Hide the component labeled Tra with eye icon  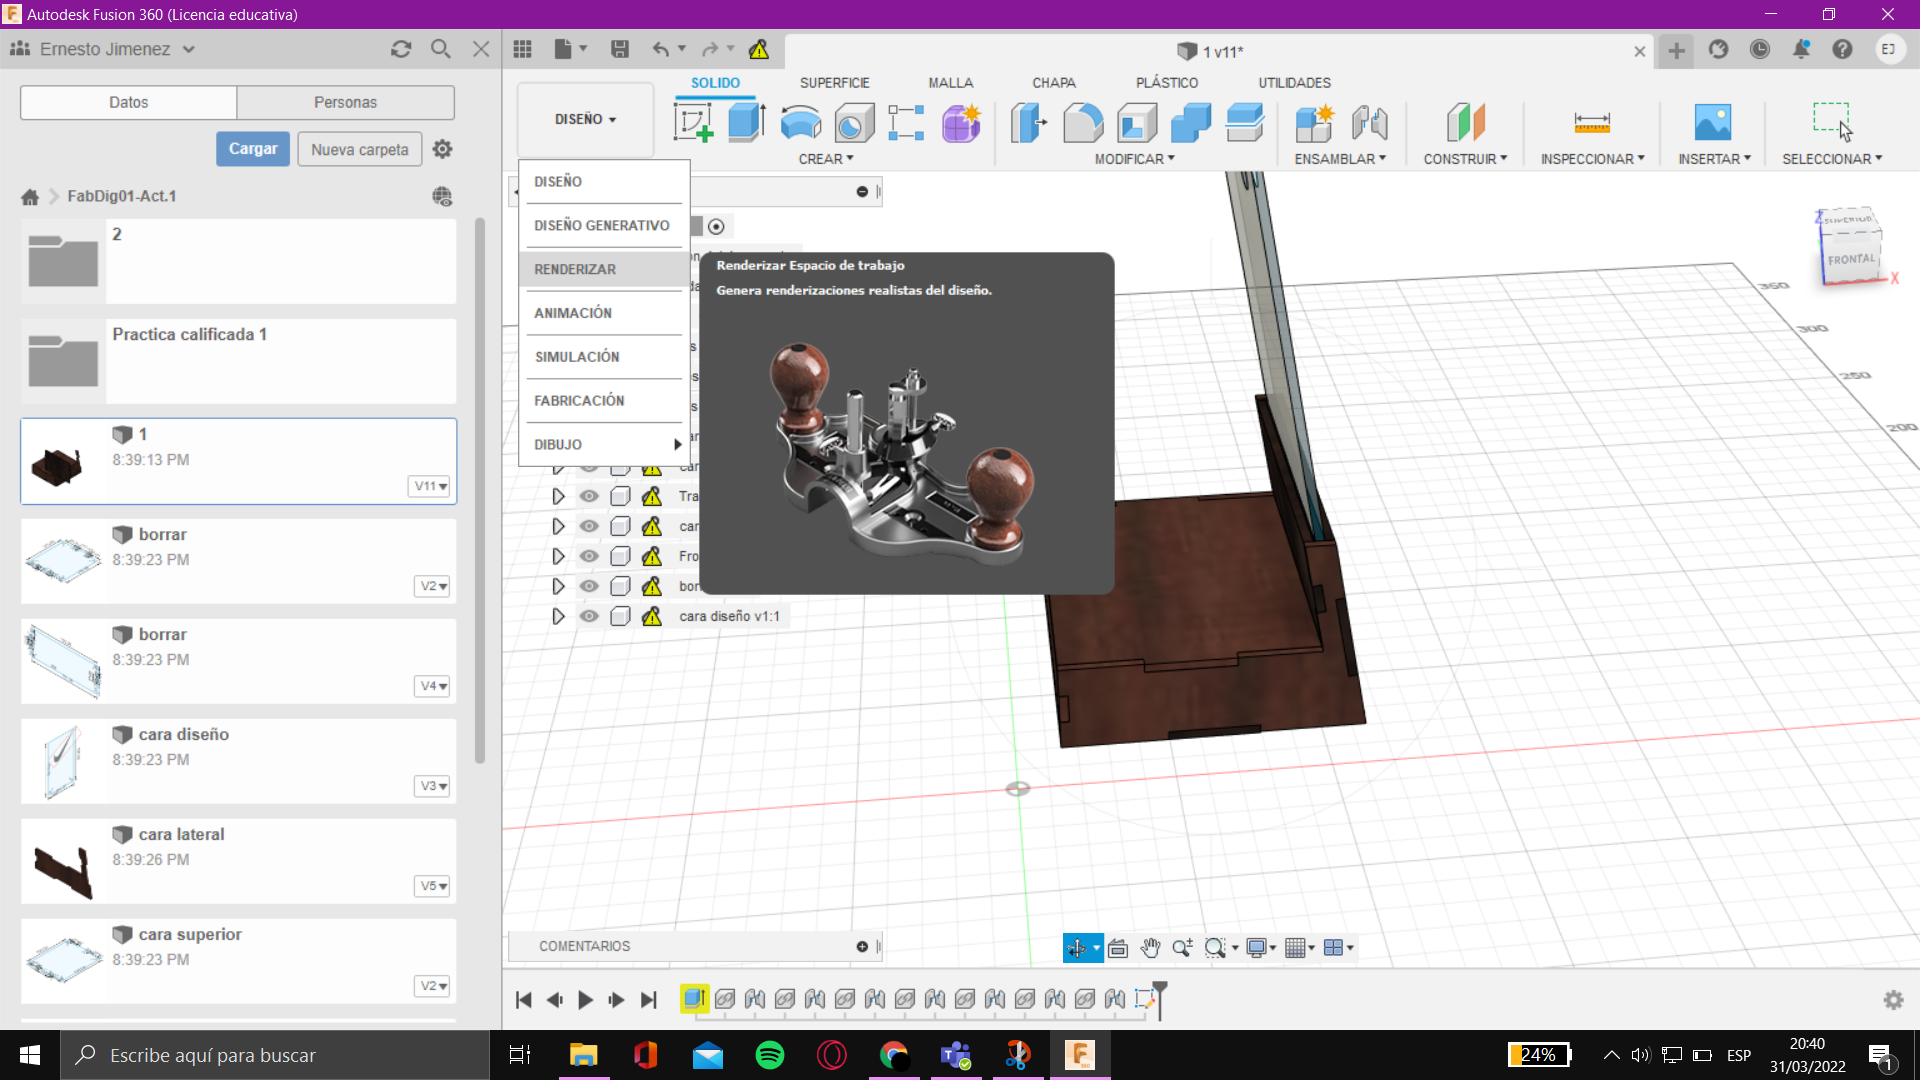pyautogui.click(x=589, y=496)
